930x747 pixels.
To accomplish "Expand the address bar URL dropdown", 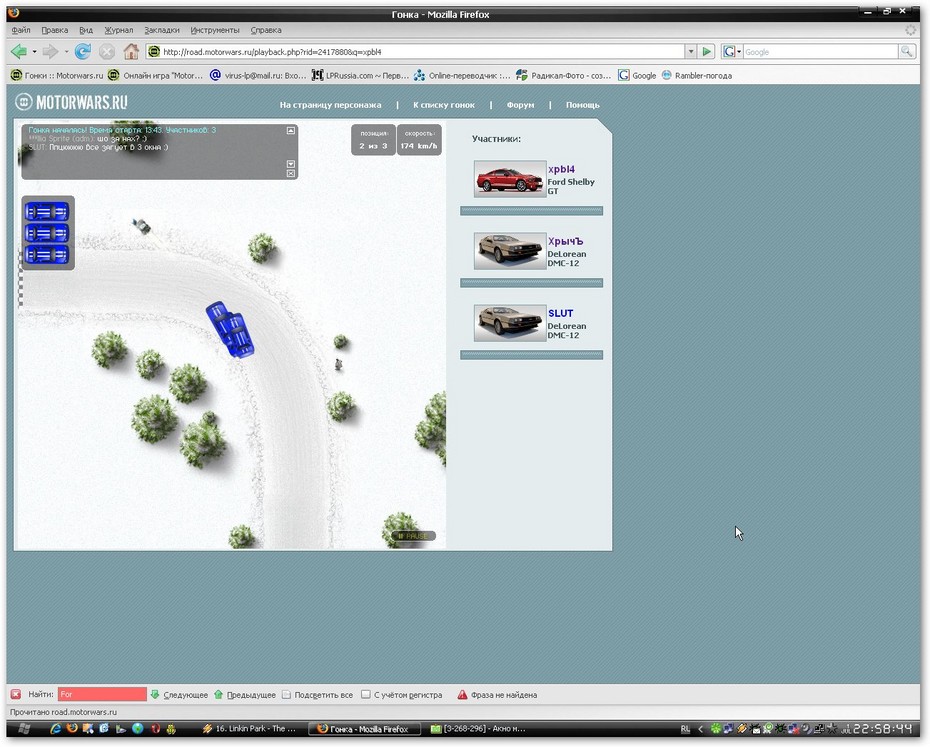I will (690, 52).
